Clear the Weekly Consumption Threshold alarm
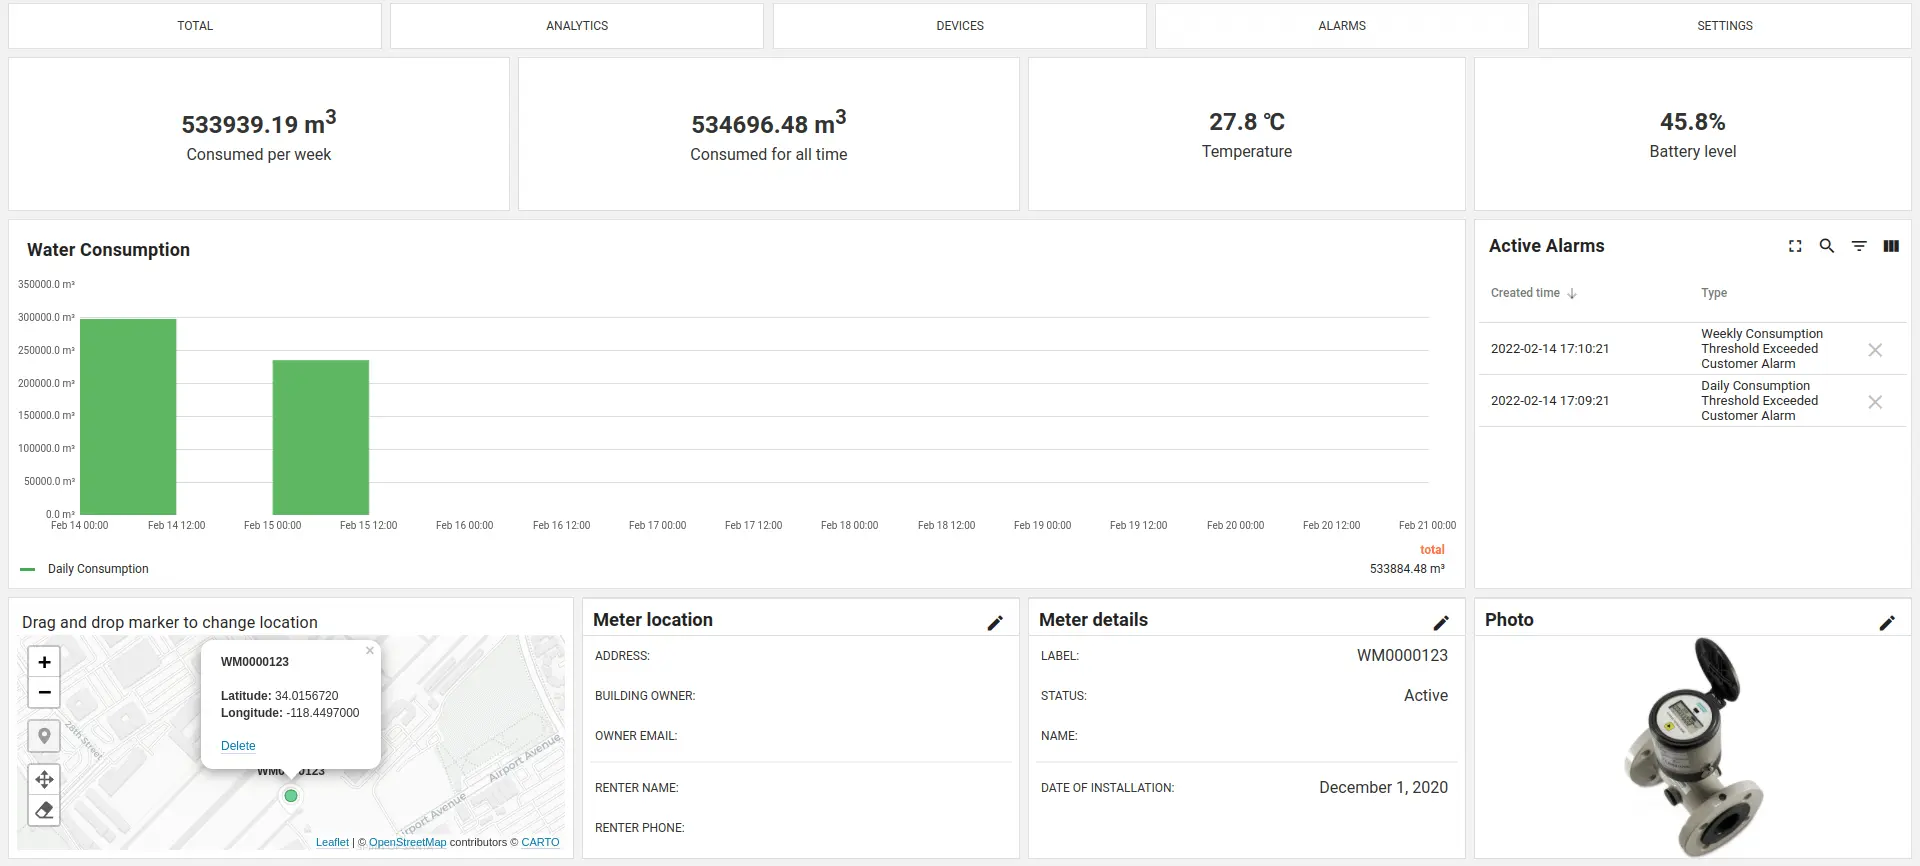This screenshot has width=1920, height=866. click(x=1875, y=350)
